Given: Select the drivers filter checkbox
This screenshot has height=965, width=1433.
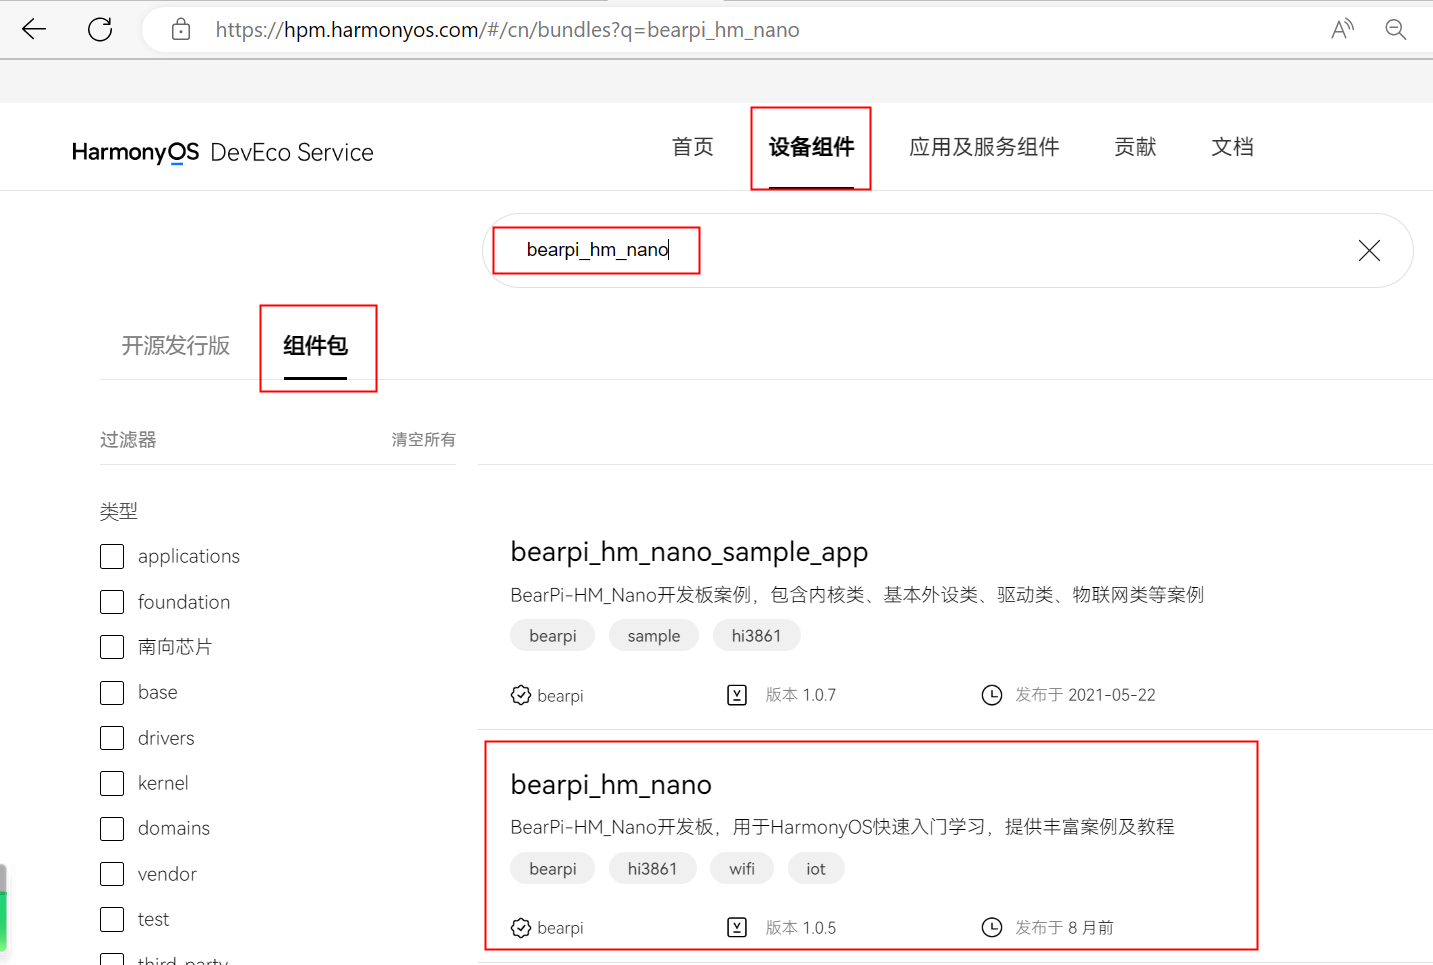Looking at the screenshot, I should [x=112, y=738].
